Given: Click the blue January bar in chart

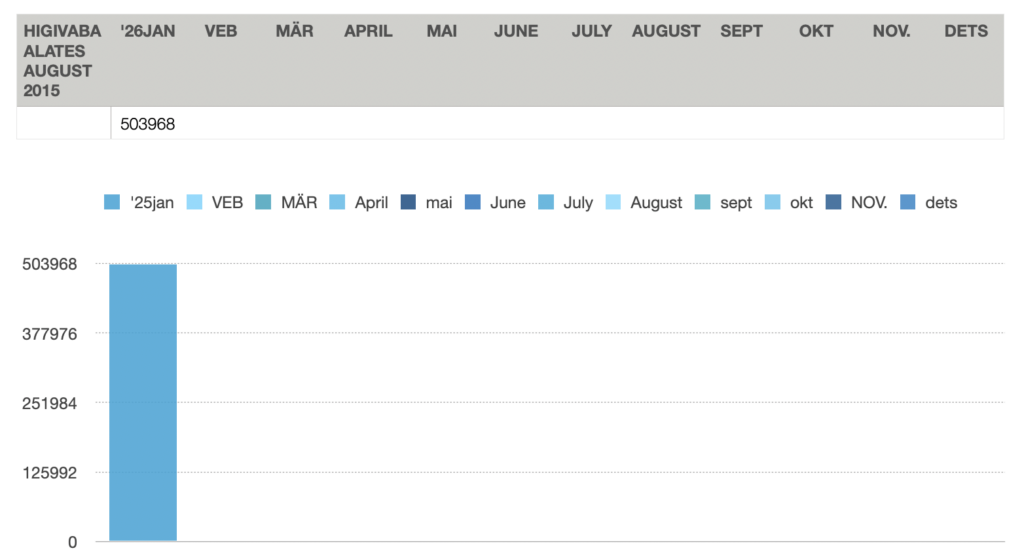Looking at the screenshot, I should tap(143, 402).
